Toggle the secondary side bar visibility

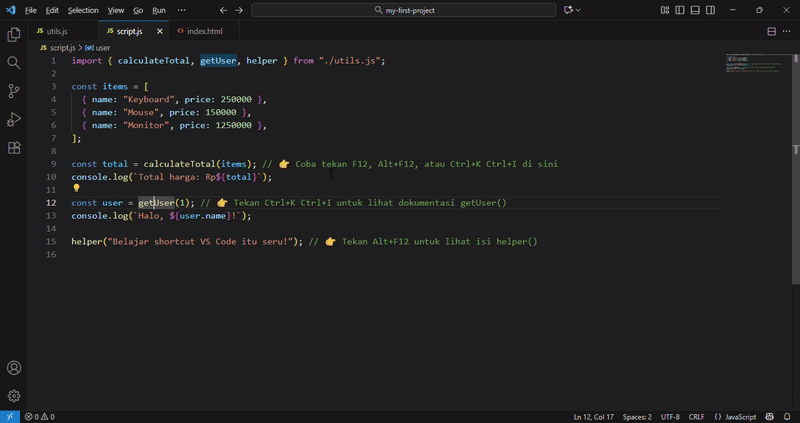(x=710, y=10)
